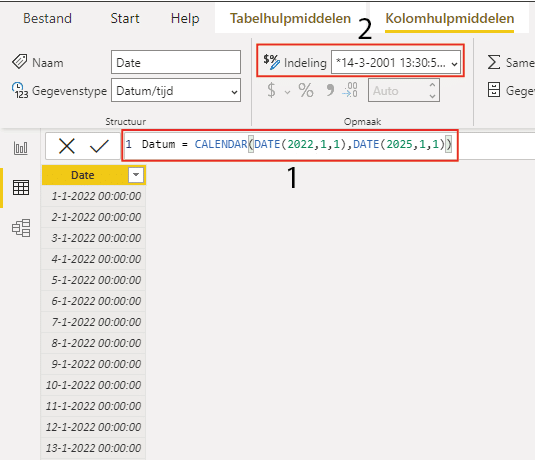The height and width of the screenshot is (460, 536).
Task: Select cell 11-1-2022 00:00:00
Action: (94, 406)
